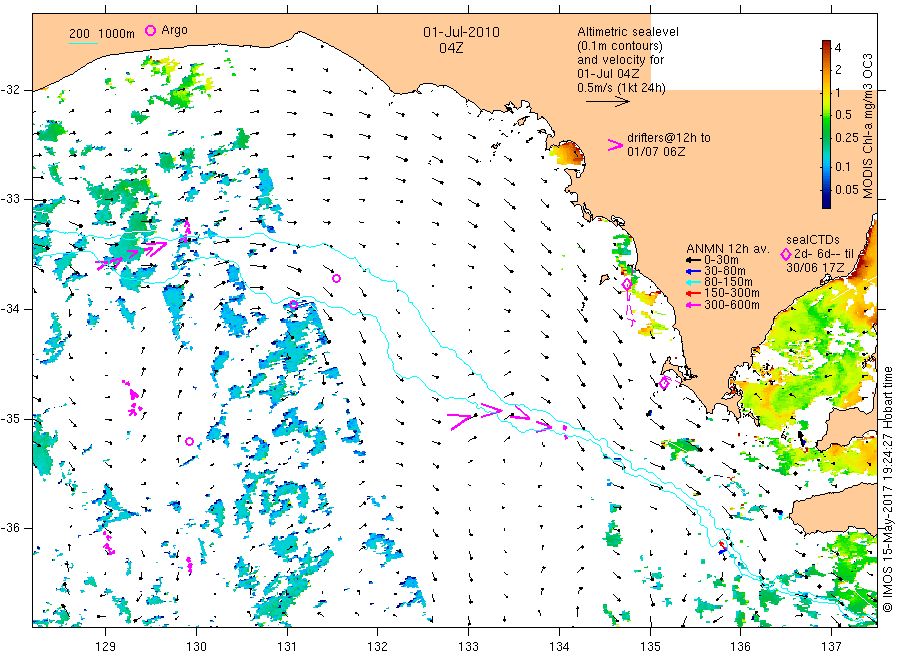Click the longitude axis label 135
The height and width of the screenshot is (660, 900).
650,647
